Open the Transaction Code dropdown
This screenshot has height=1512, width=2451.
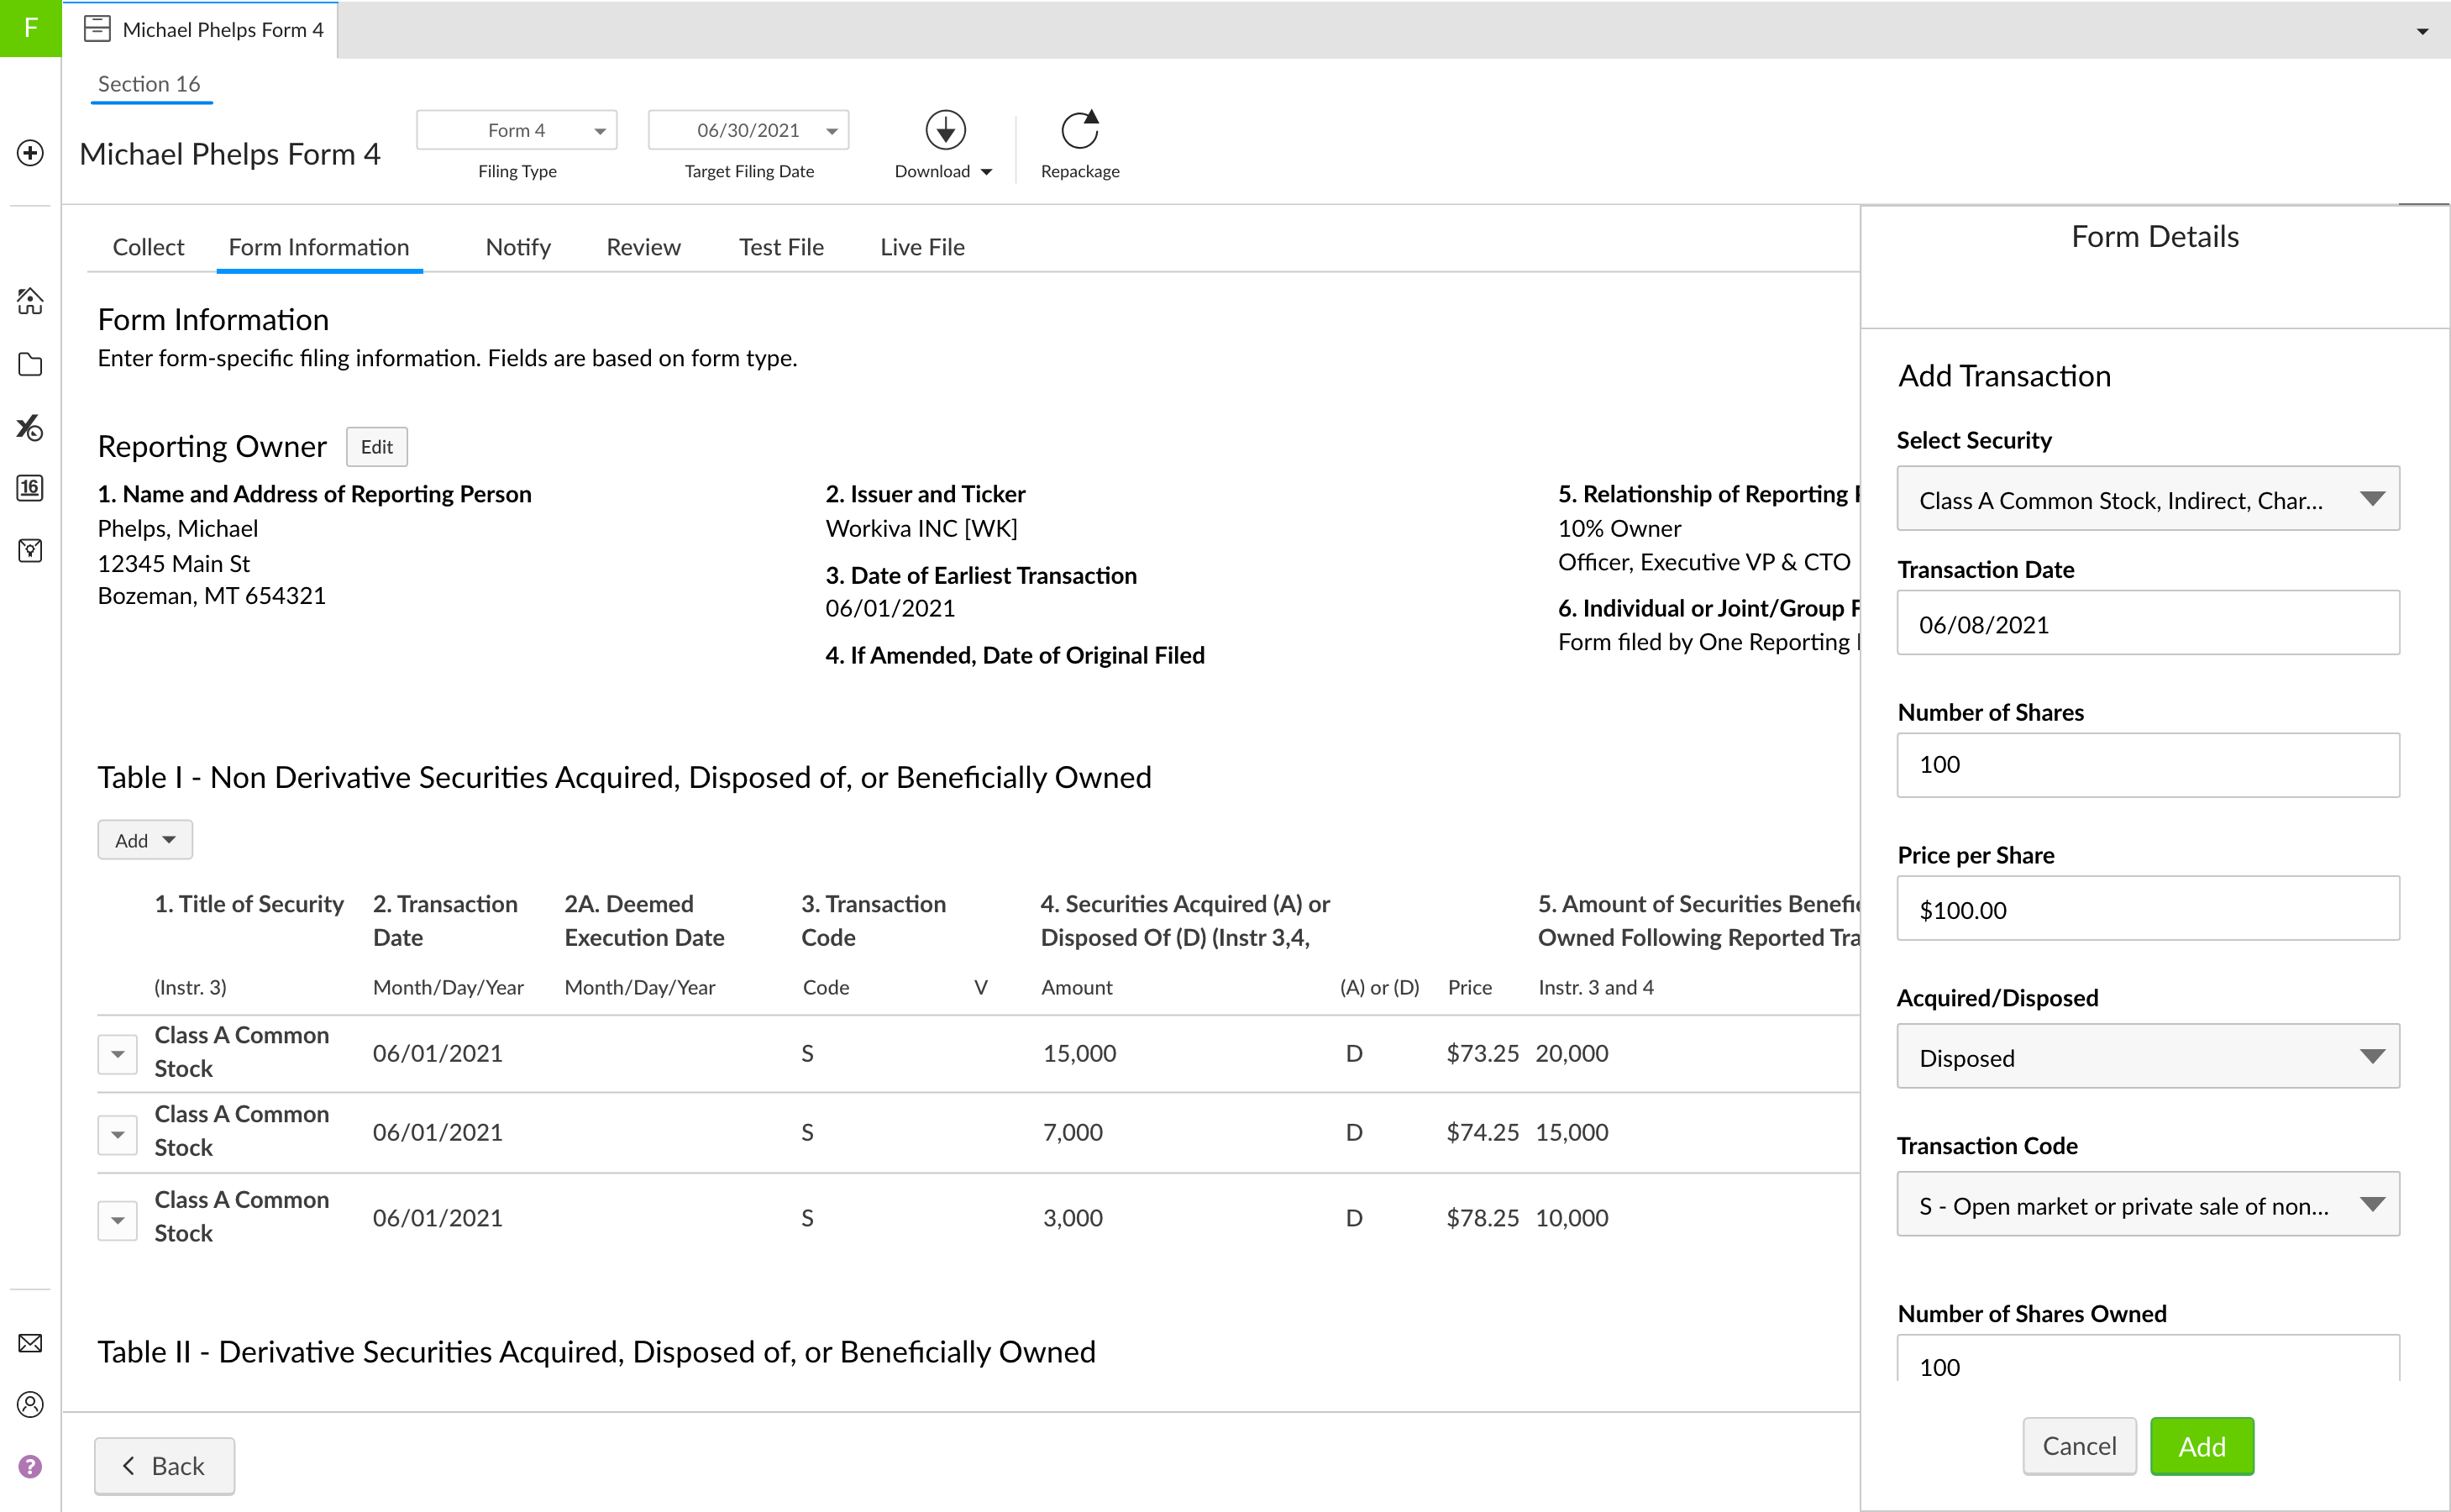click(x=2148, y=1205)
